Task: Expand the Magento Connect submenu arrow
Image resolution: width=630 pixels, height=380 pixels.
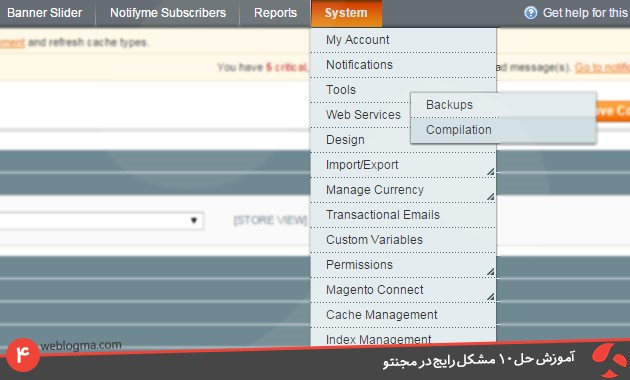Action: pos(490,297)
